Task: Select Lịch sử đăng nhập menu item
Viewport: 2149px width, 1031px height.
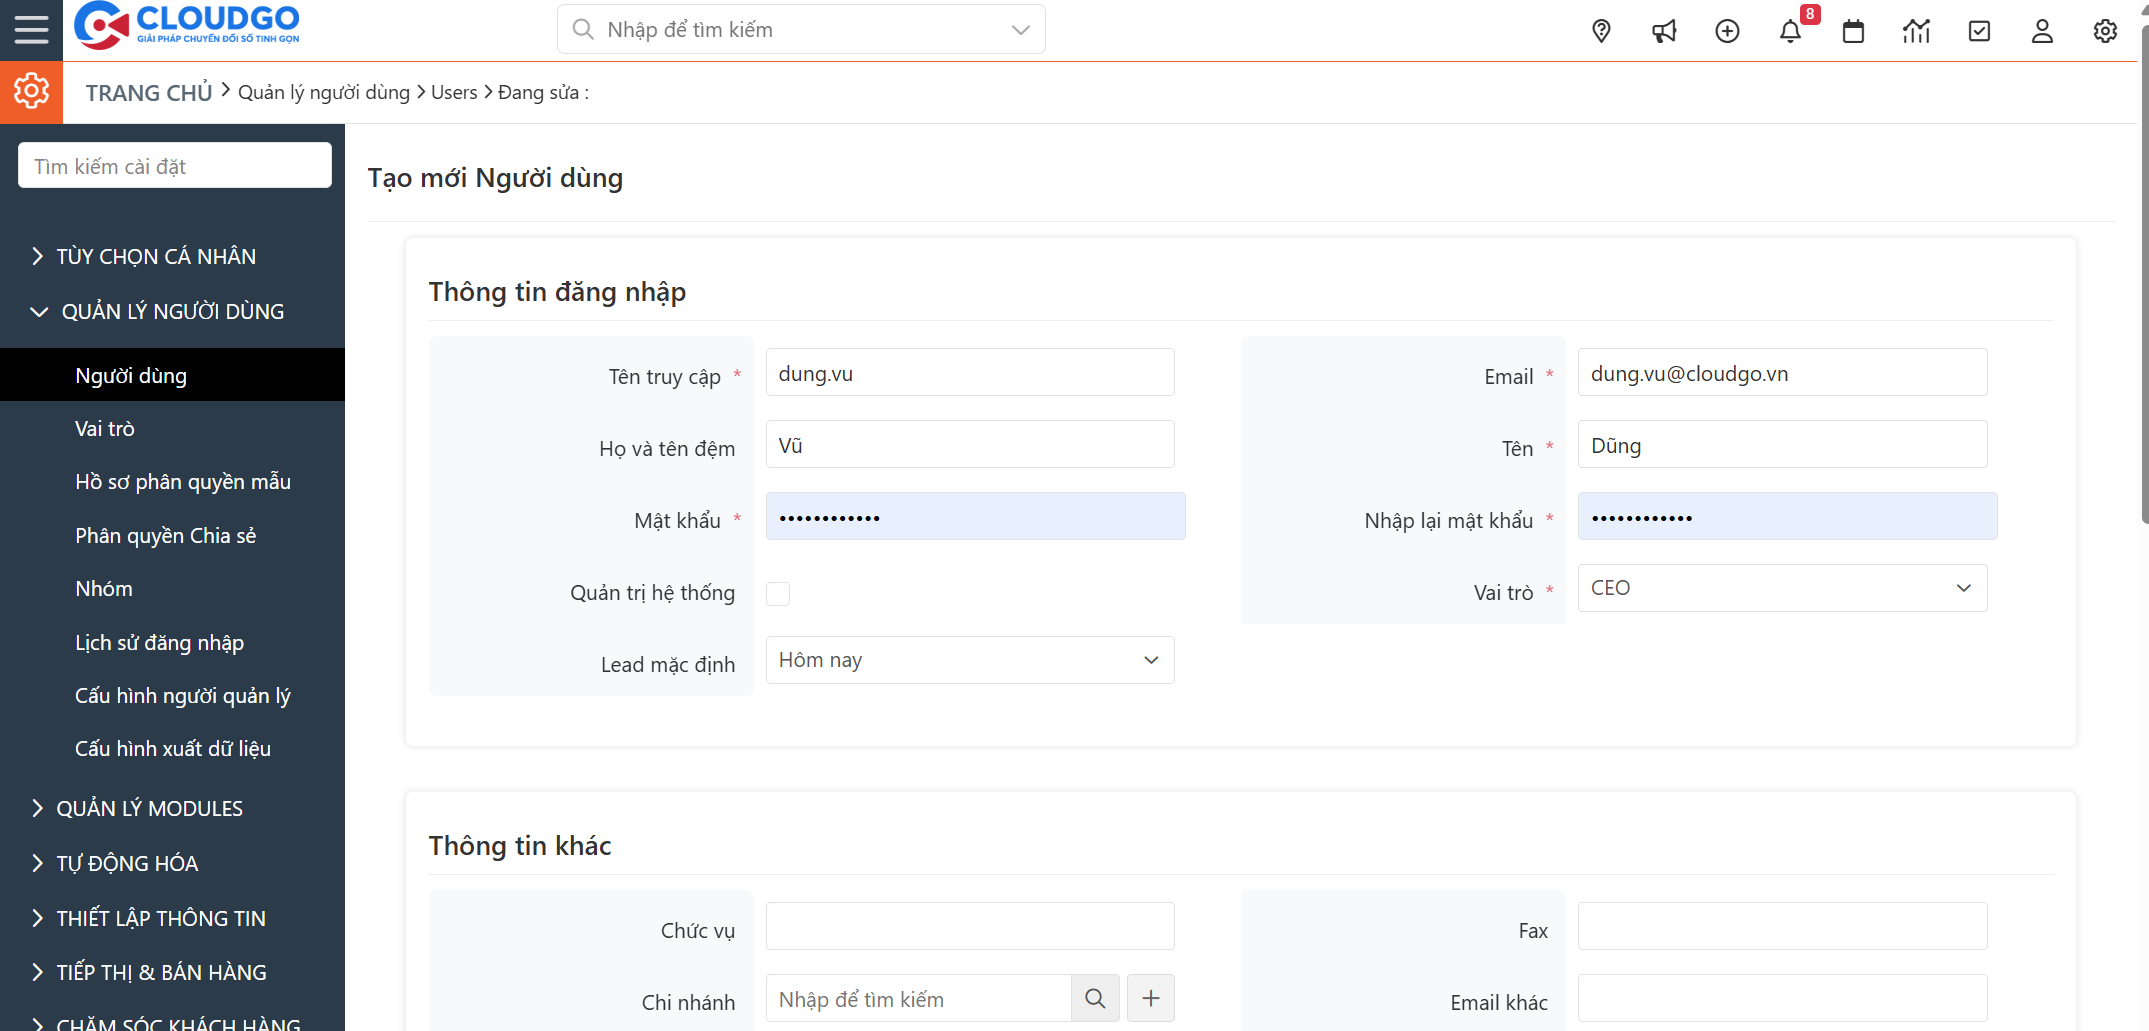Action: [x=159, y=643]
